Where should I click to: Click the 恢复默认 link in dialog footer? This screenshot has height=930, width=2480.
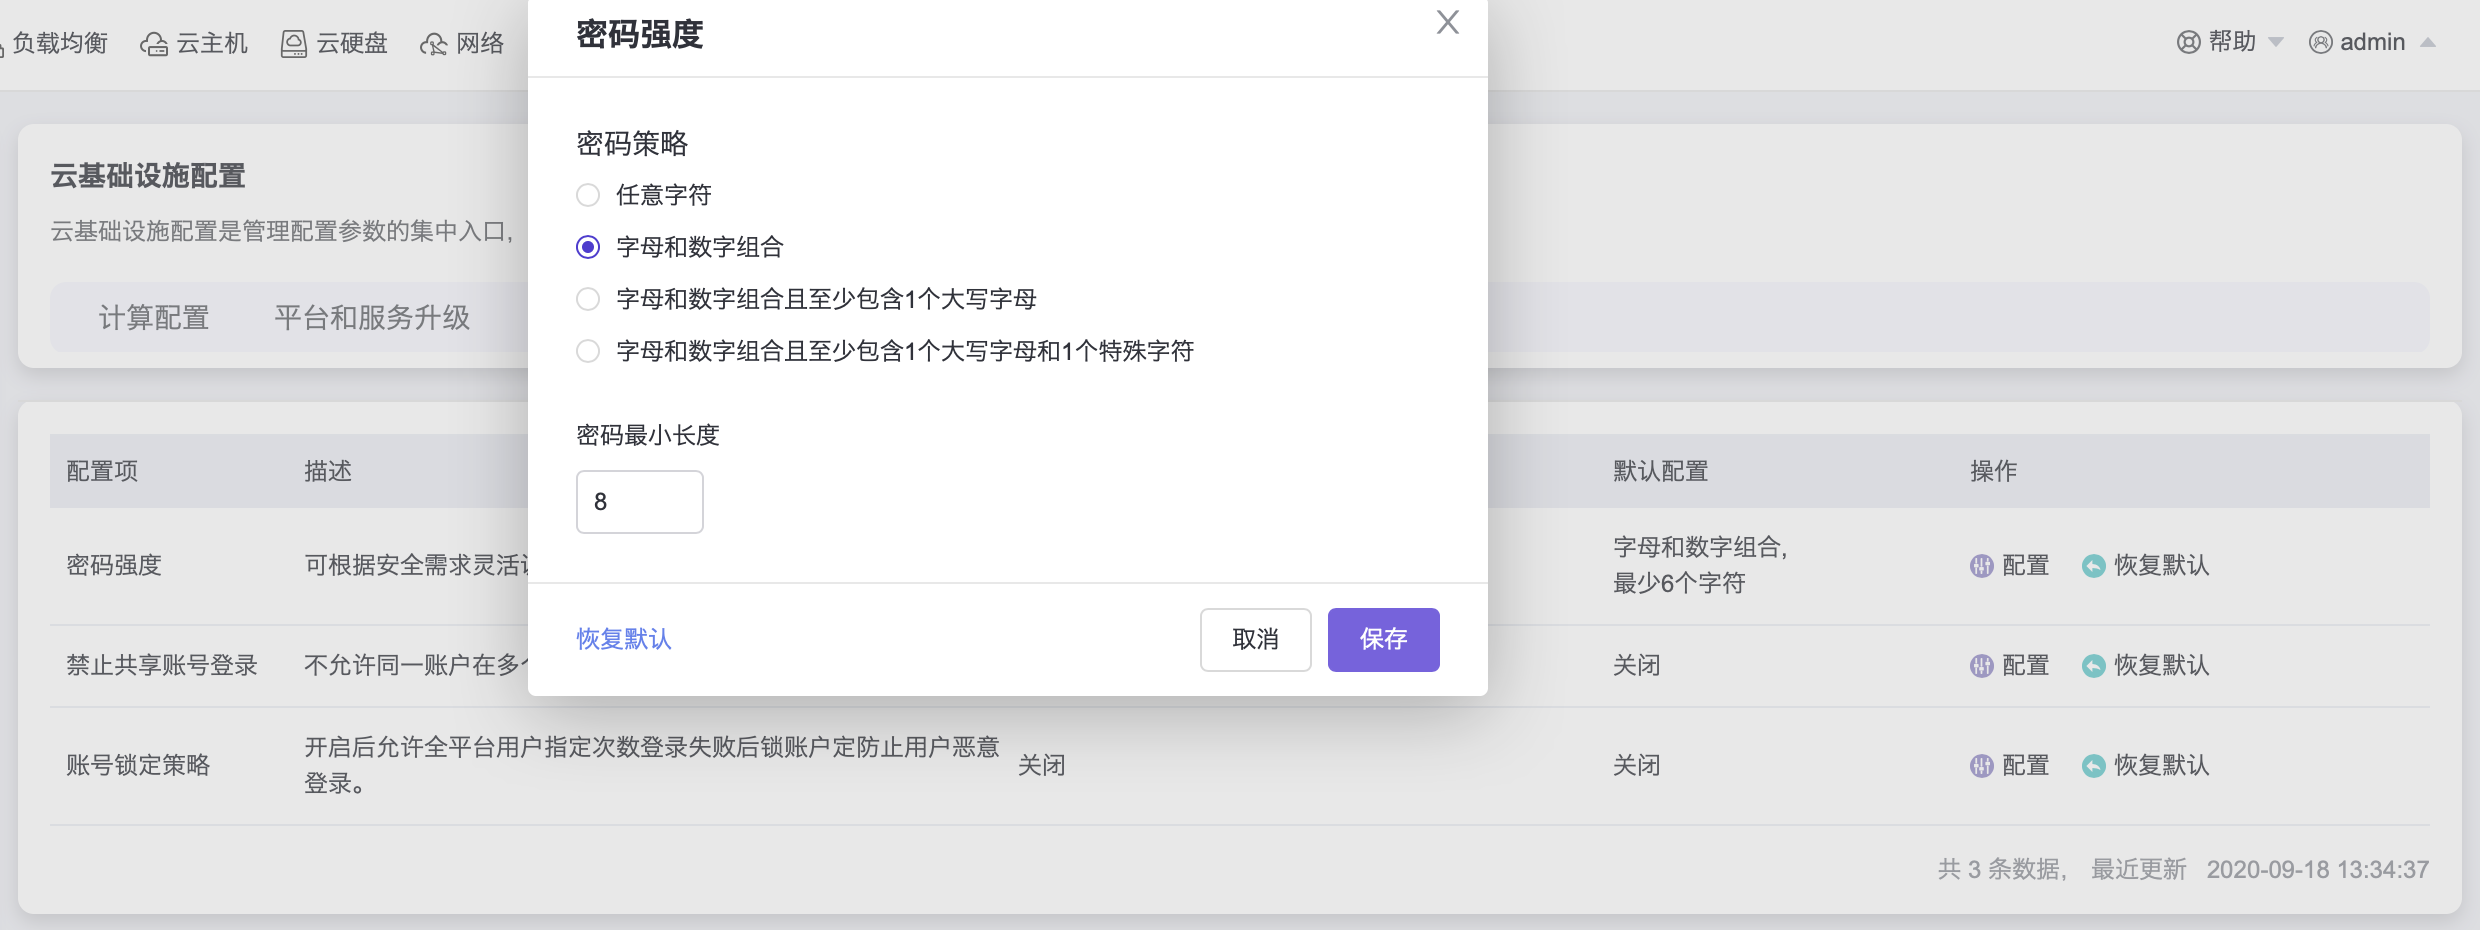point(624,639)
